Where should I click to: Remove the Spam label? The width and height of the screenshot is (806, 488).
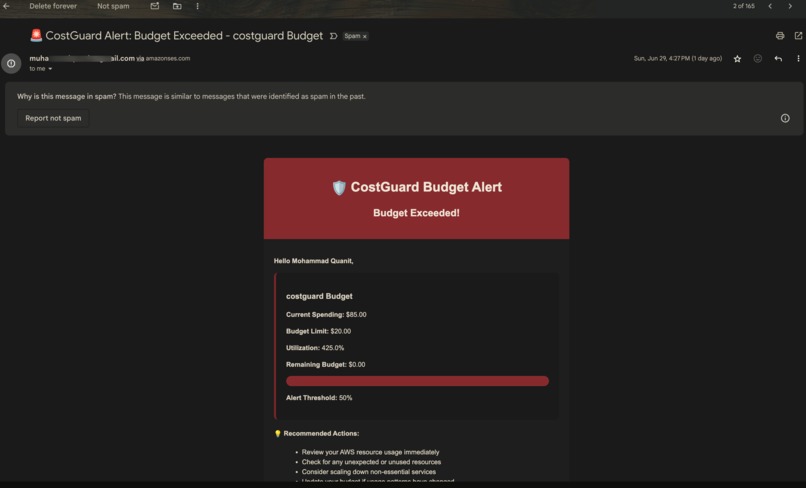(x=364, y=37)
